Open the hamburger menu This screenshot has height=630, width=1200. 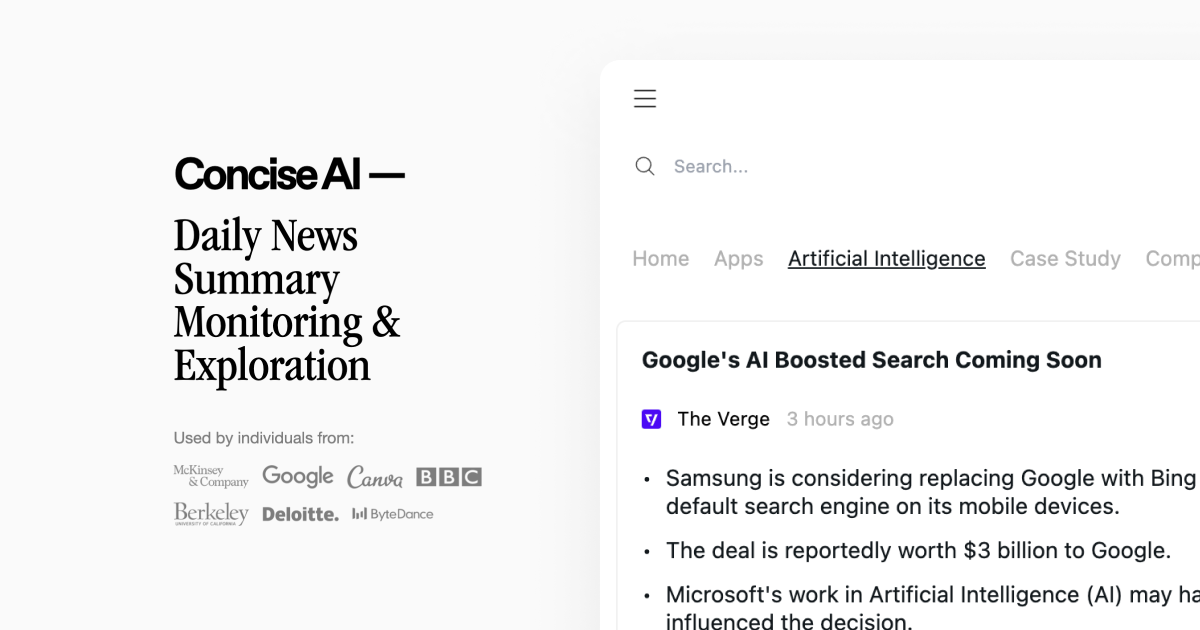click(x=645, y=98)
